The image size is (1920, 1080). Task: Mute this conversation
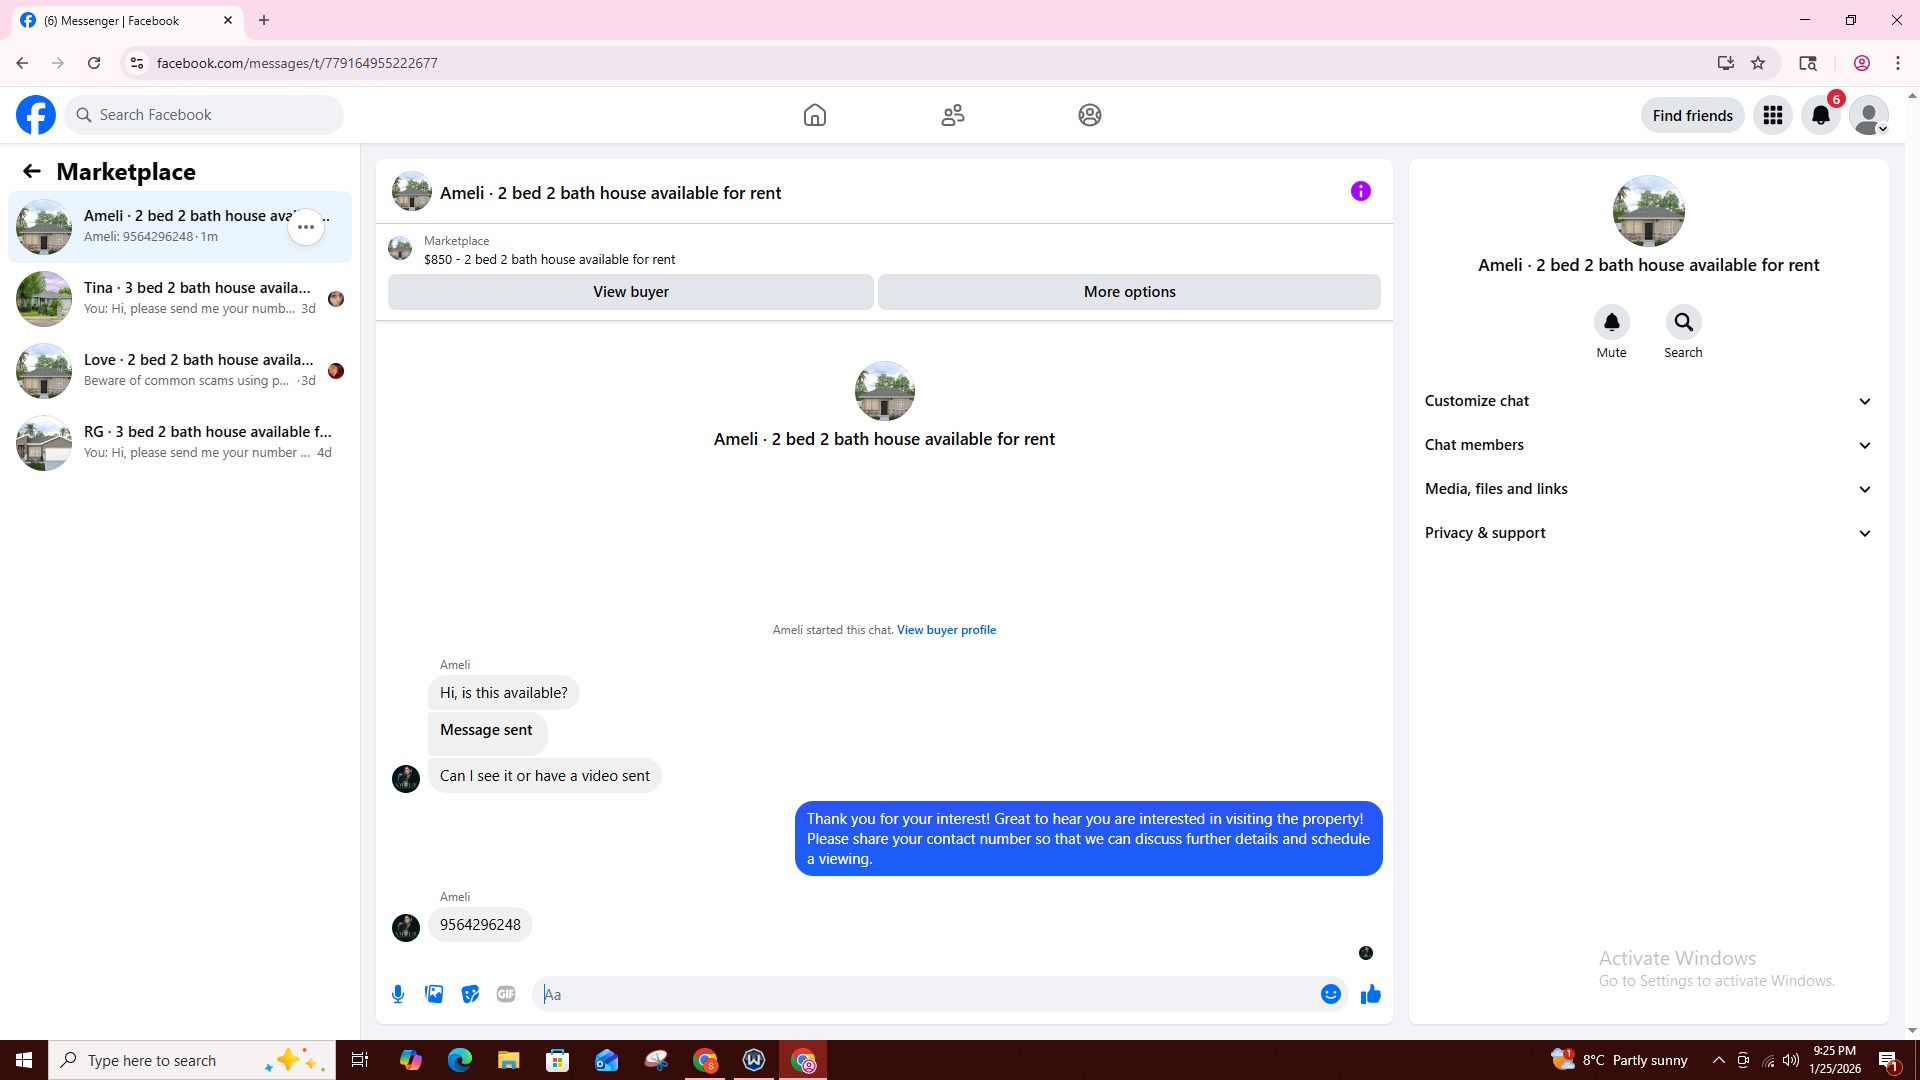(x=1611, y=323)
